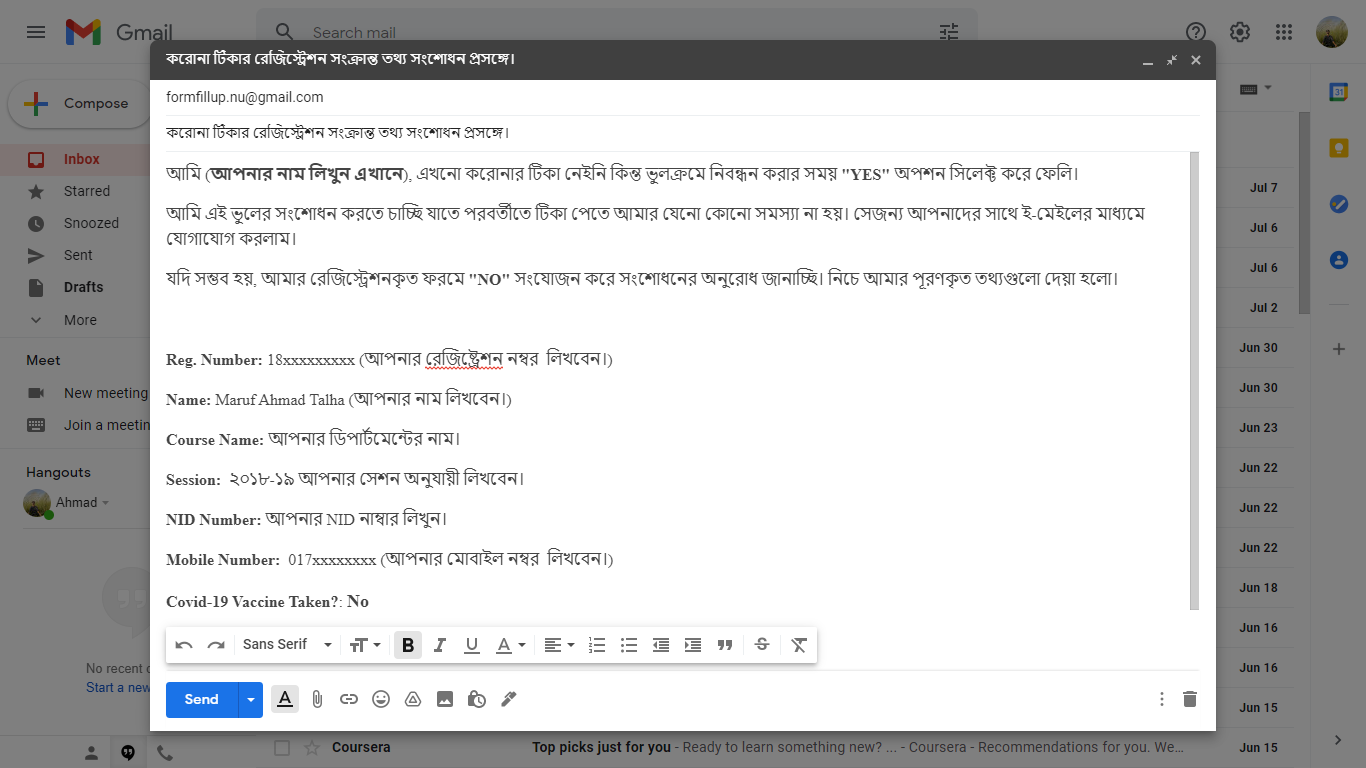The width and height of the screenshot is (1366, 768).
Task: Open the text alignment dropdown
Action: pyautogui.click(x=559, y=645)
